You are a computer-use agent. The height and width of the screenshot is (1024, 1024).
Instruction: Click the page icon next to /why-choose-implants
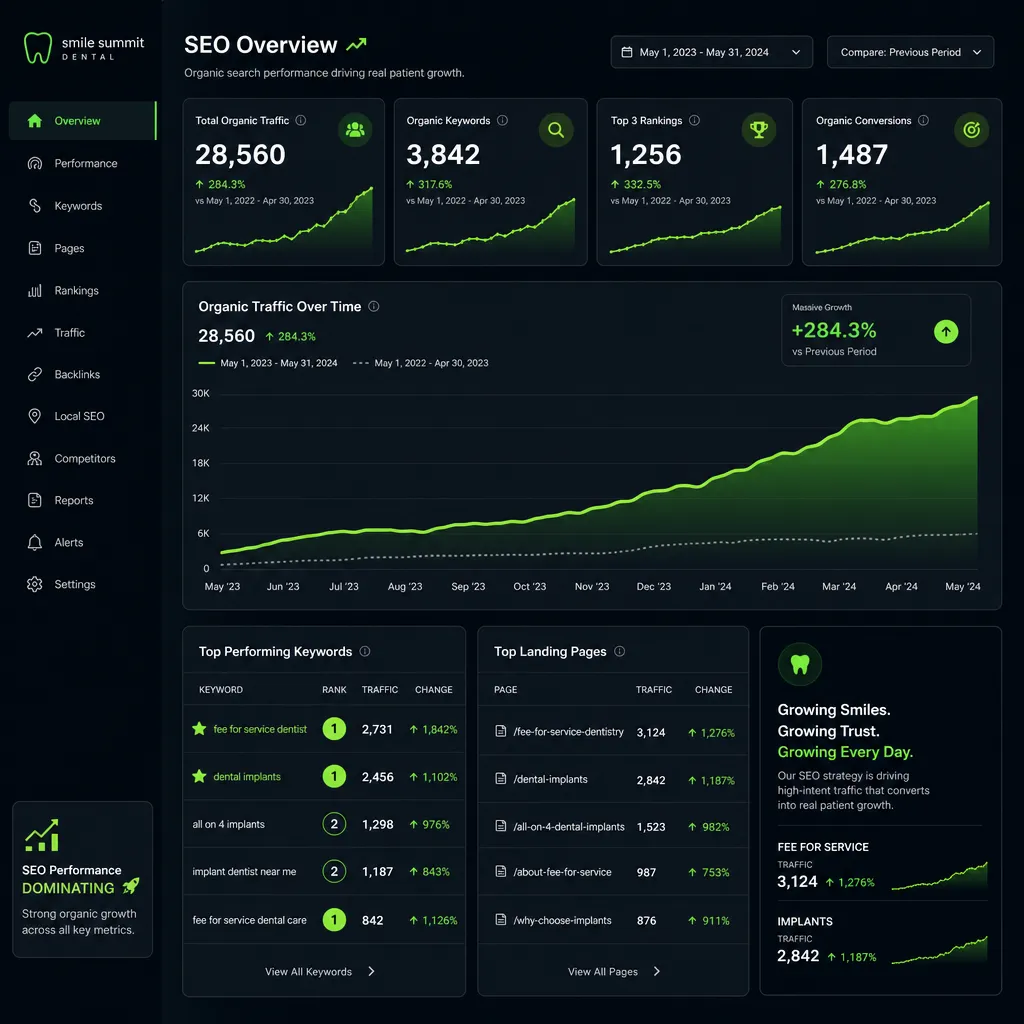coord(501,920)
